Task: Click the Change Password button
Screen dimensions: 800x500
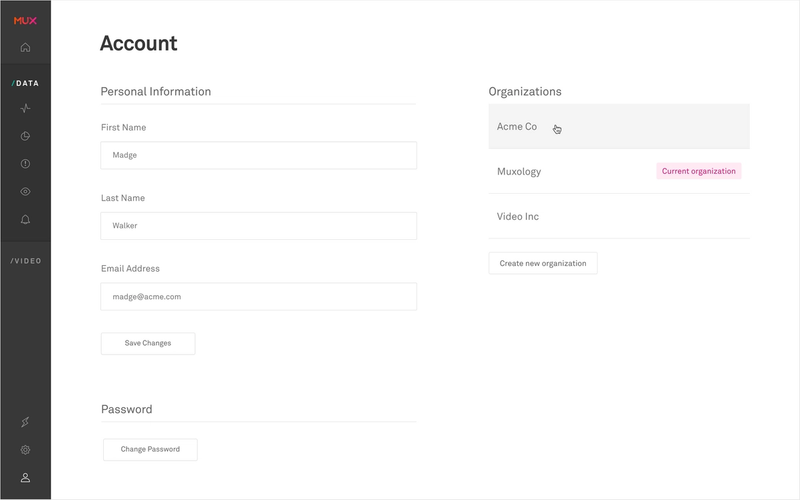Action: click(150, 449)
